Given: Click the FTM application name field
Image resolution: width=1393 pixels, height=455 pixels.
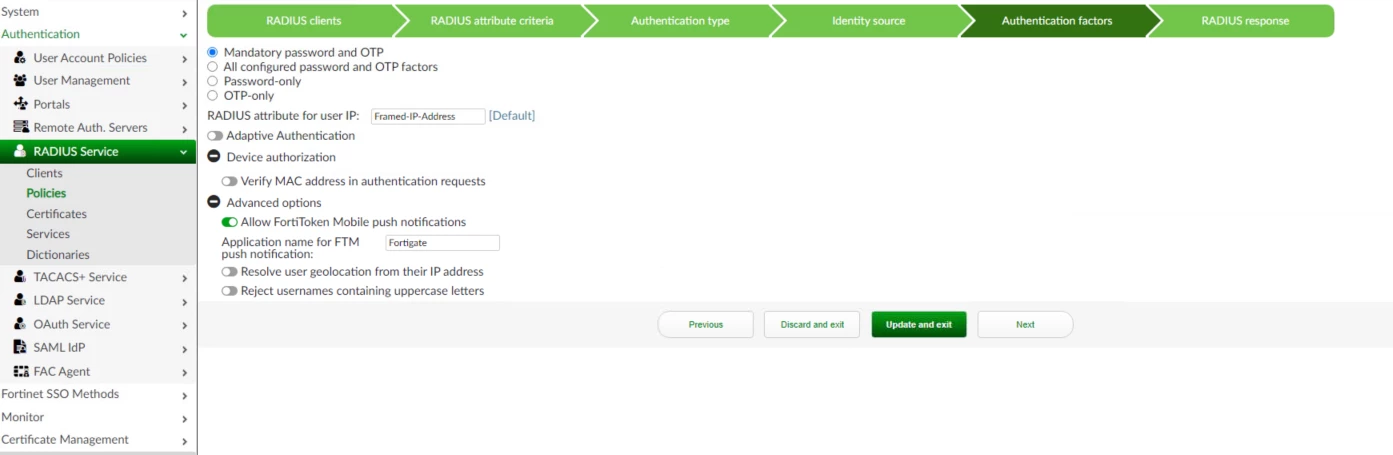Looking at the screenshot, I should tap(442, 243).
